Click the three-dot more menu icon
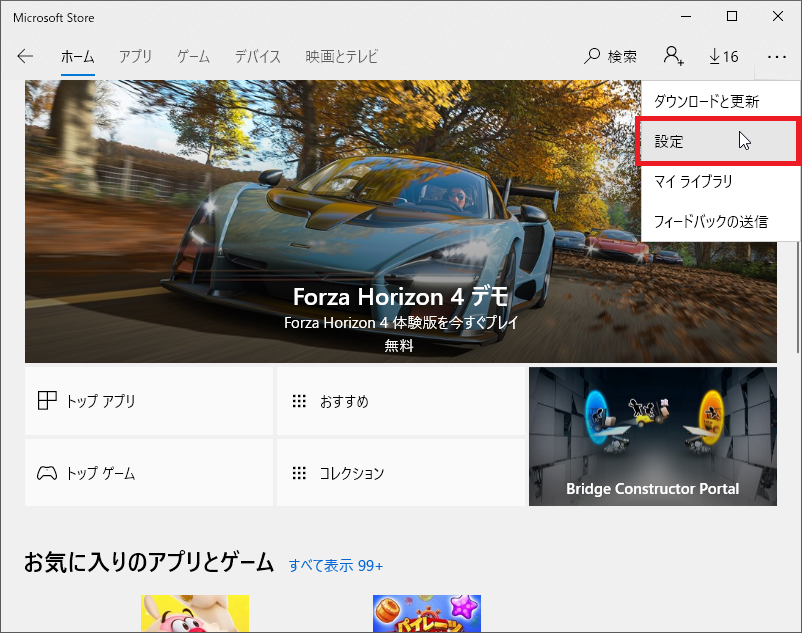The image size is (802, 633). click(777, 57)
